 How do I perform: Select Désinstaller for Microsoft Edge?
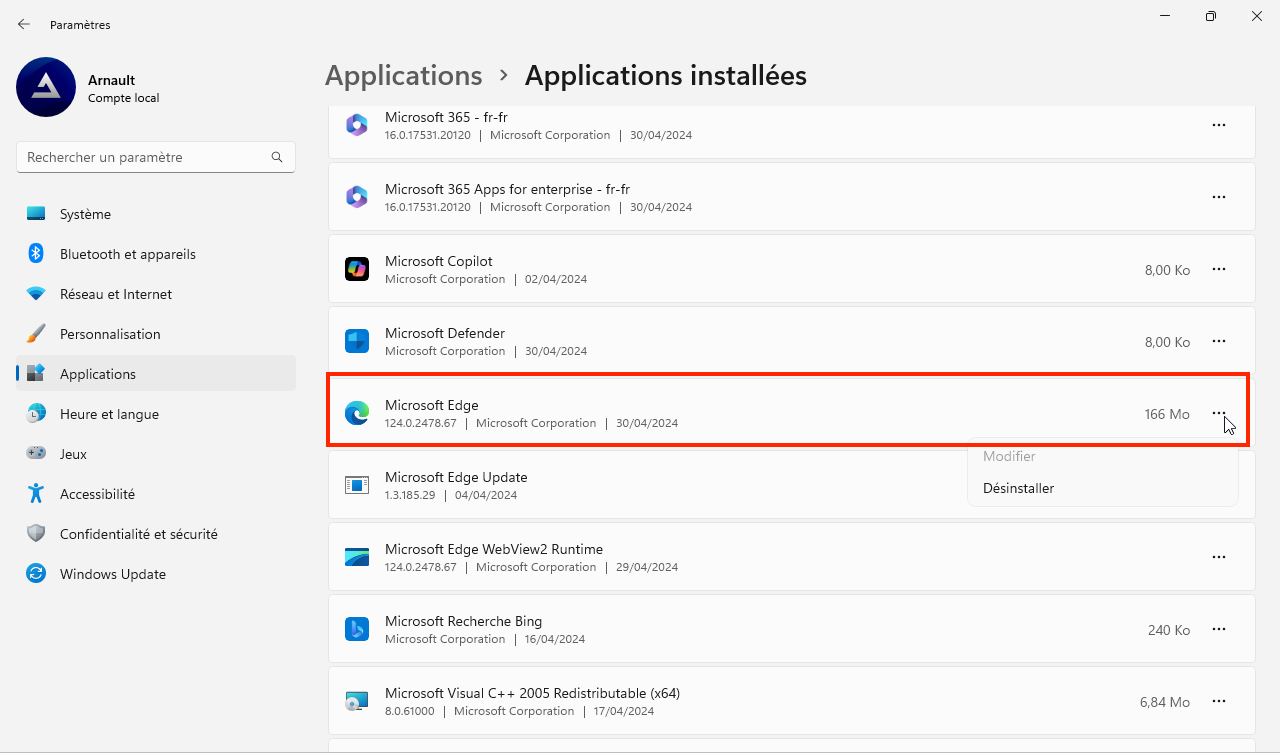tap(1019, 488)
